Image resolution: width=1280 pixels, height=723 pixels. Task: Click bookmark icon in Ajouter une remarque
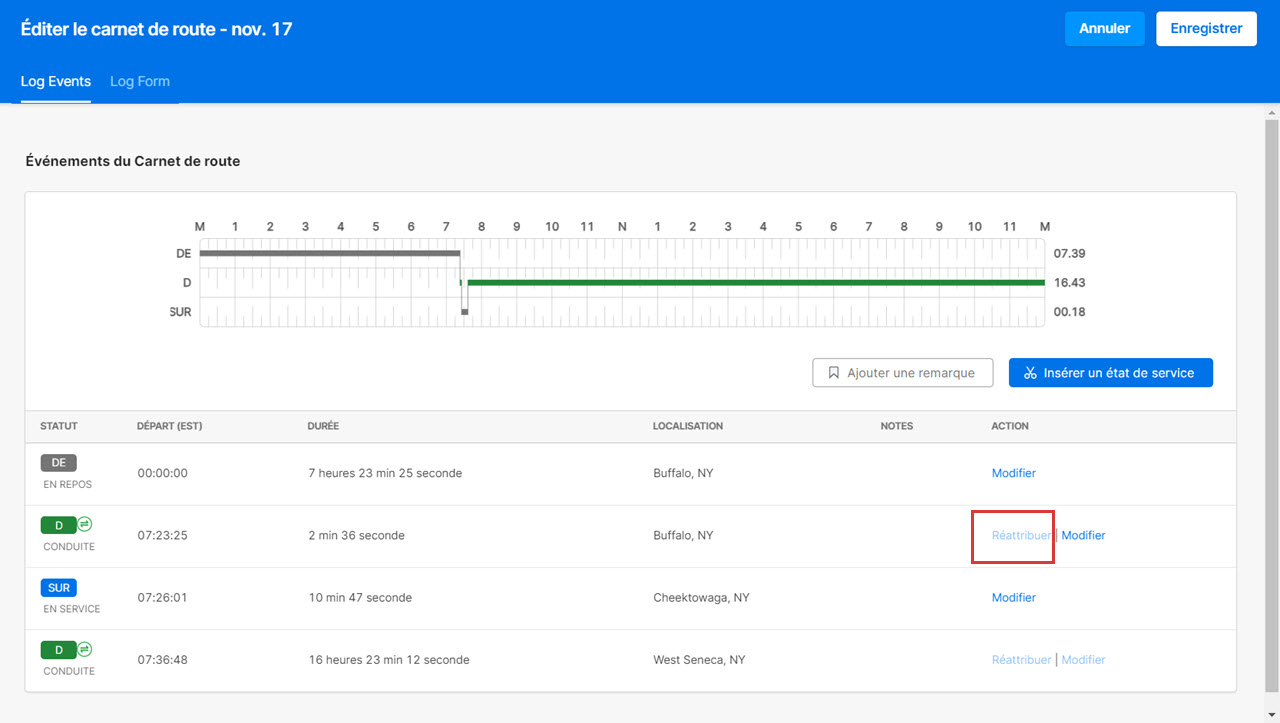tap(834, 373)
